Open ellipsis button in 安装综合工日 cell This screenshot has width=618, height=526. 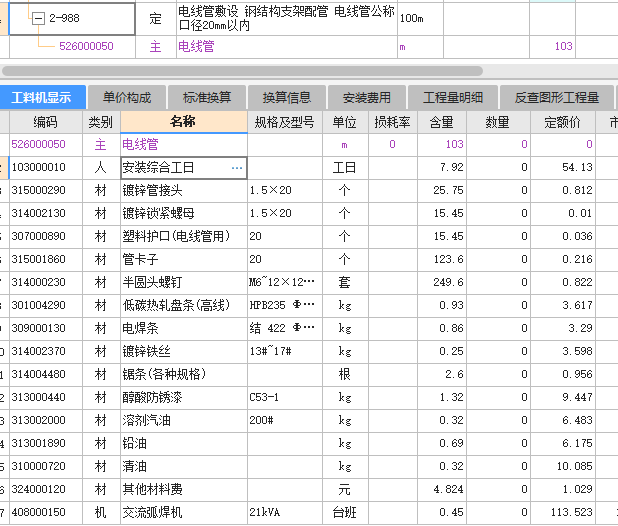(237, 168)
